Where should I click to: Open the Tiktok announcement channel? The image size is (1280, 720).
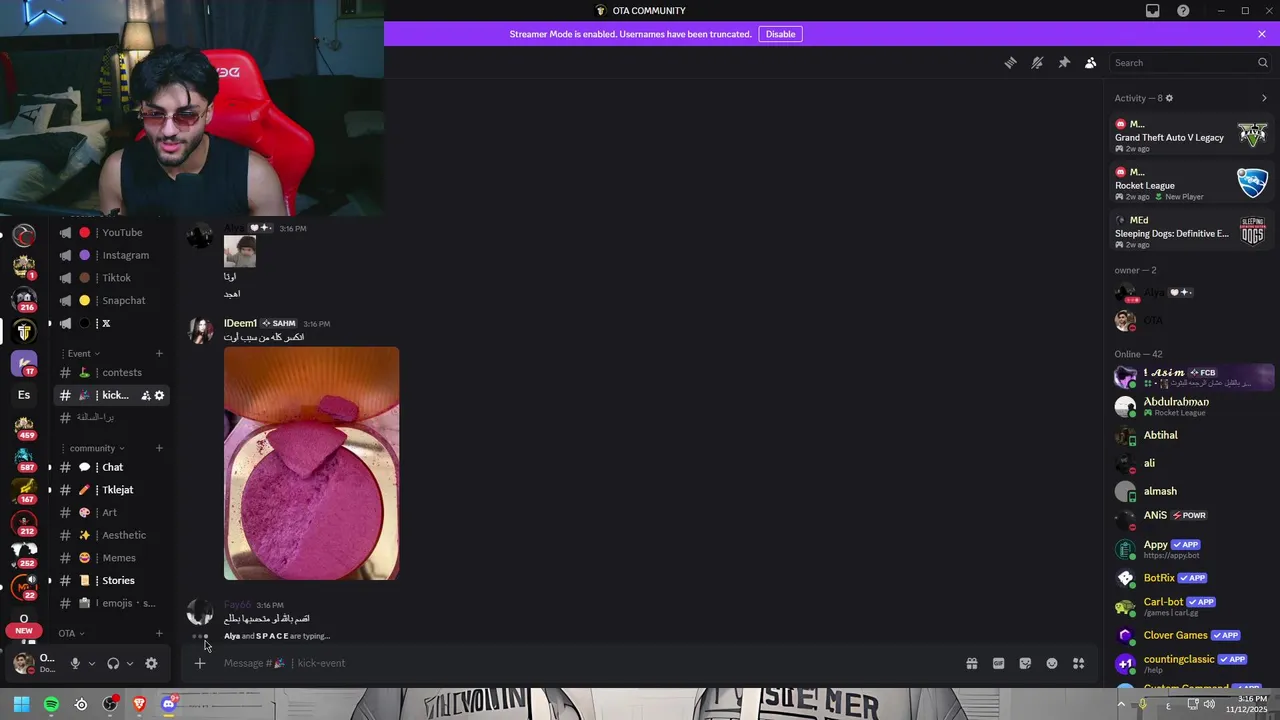point(110,278)
